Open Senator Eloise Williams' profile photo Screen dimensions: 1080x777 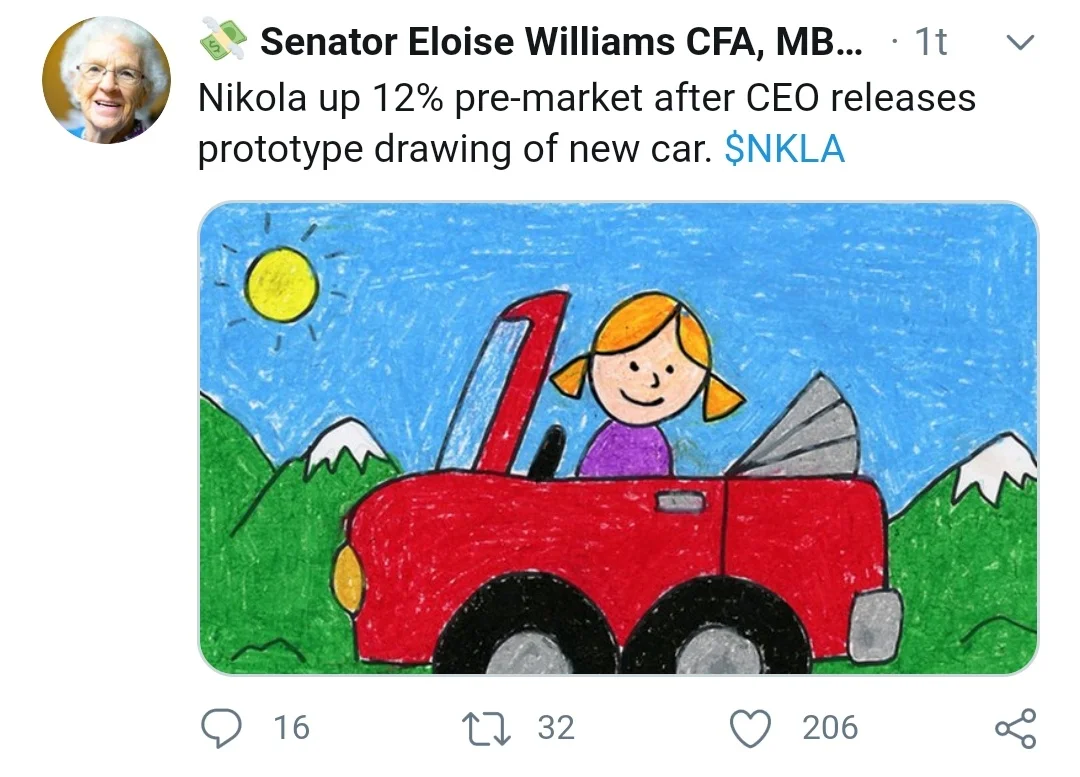coord(106,80)
